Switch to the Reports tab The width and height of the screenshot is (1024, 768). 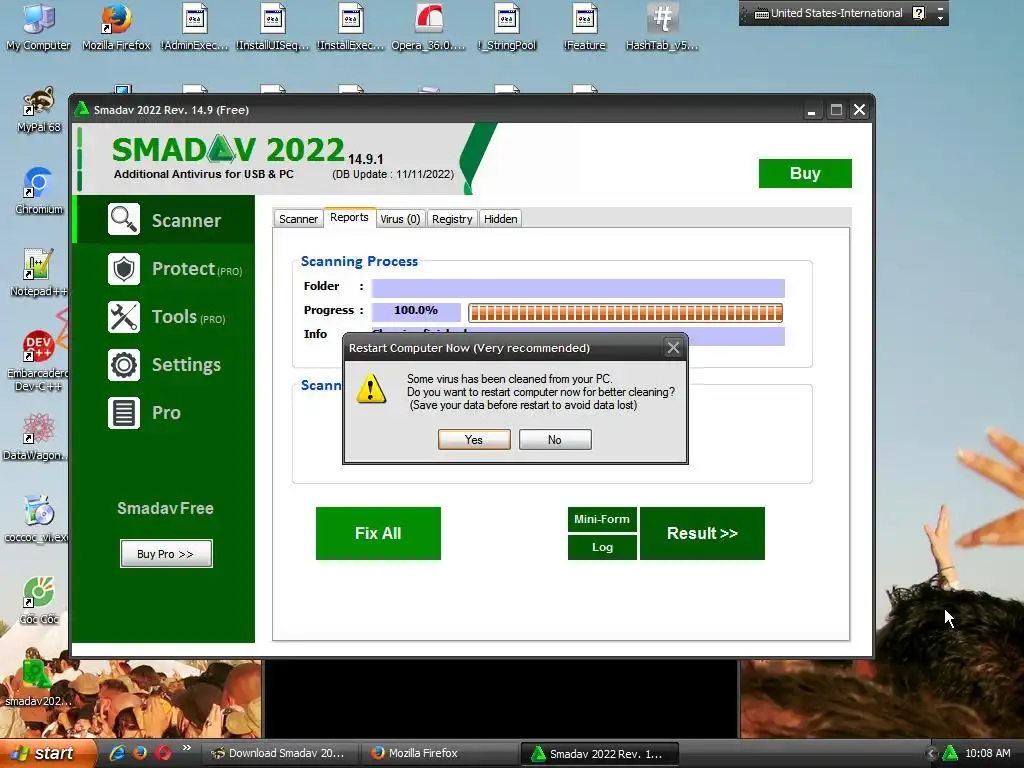click(x=349, y=217)
